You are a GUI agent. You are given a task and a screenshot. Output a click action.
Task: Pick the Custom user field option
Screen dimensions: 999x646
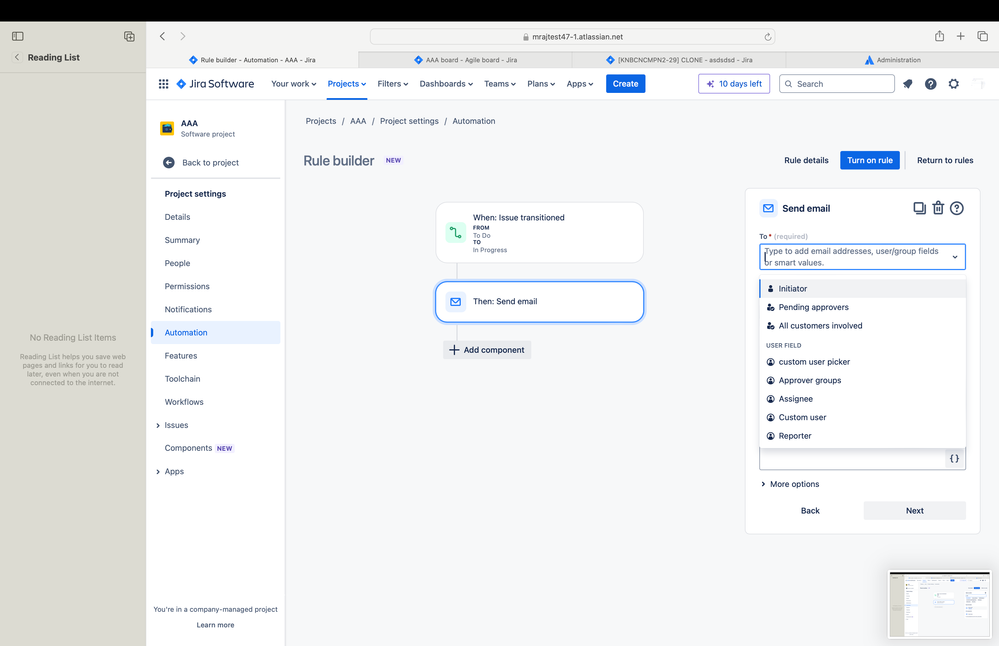(x=863, y=417)
